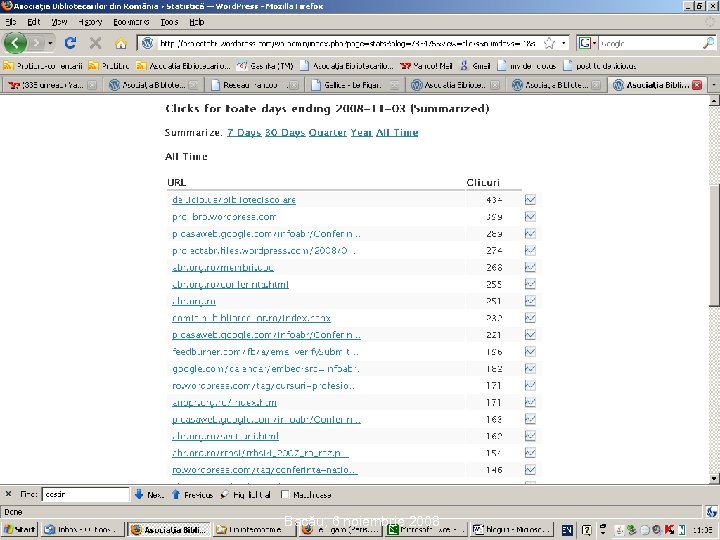Open the Help menu
Viewport: 720px width, 540px height.
click(197, 22)
